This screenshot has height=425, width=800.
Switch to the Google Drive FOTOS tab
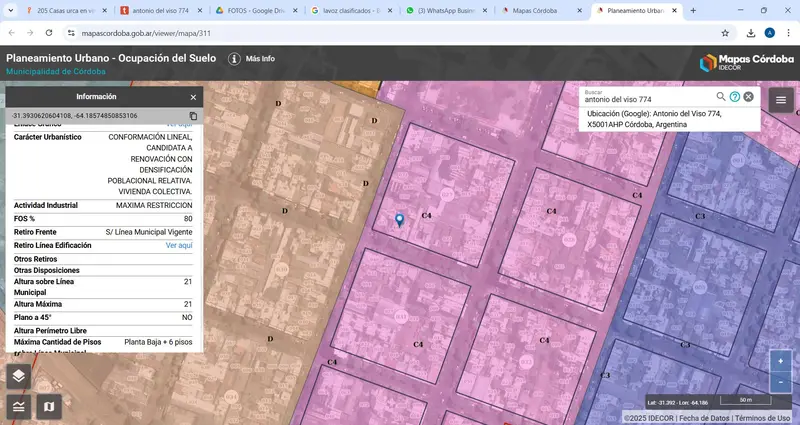click(x=256, y=10)
